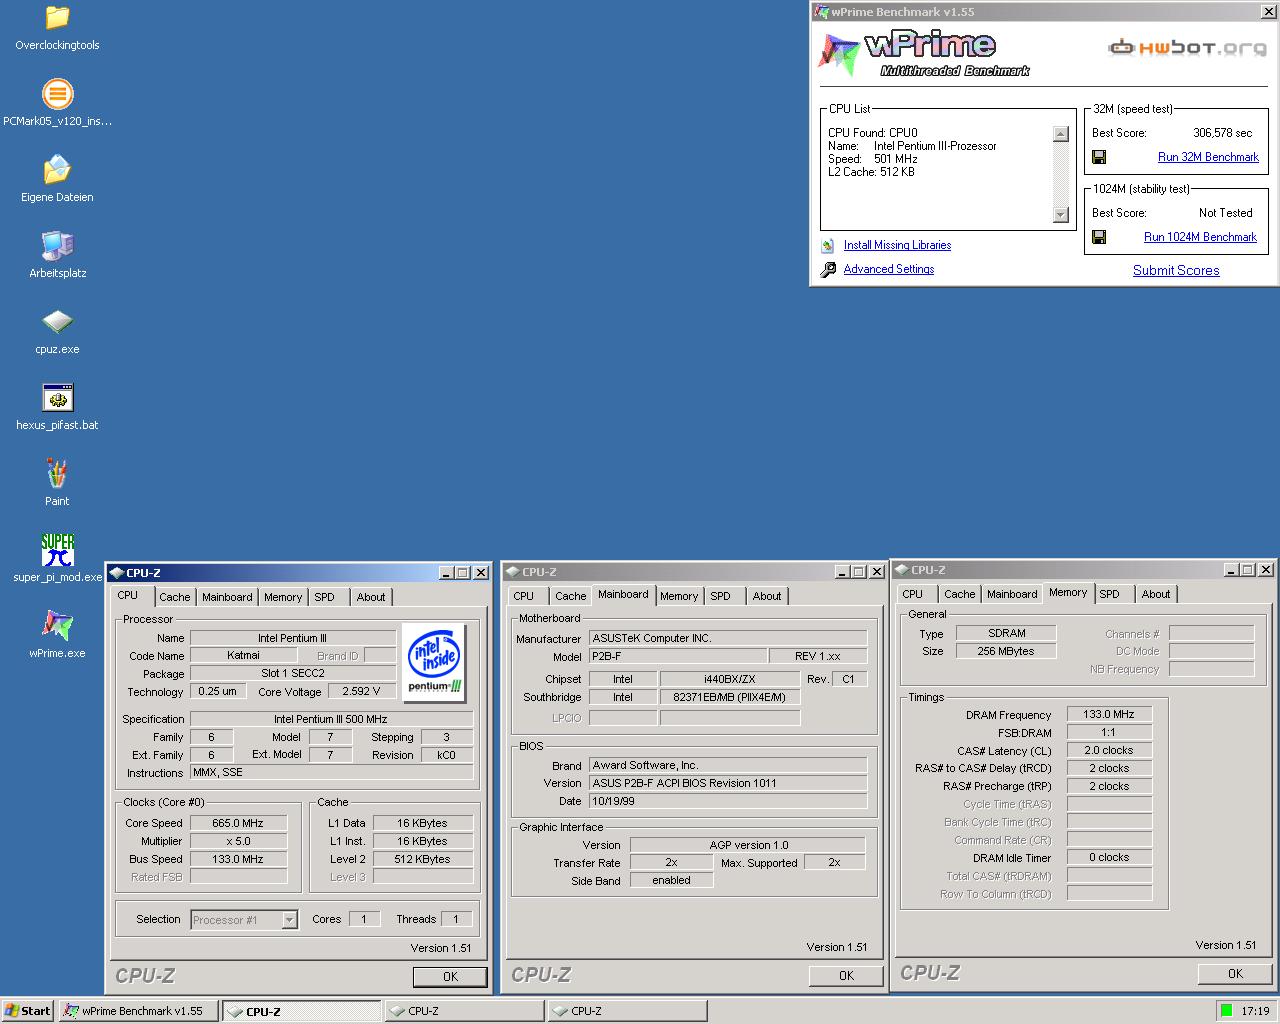Open CPU tab in middle CPU-Z window
The height and width of the screenshot is (1024, 1280).
524,596
